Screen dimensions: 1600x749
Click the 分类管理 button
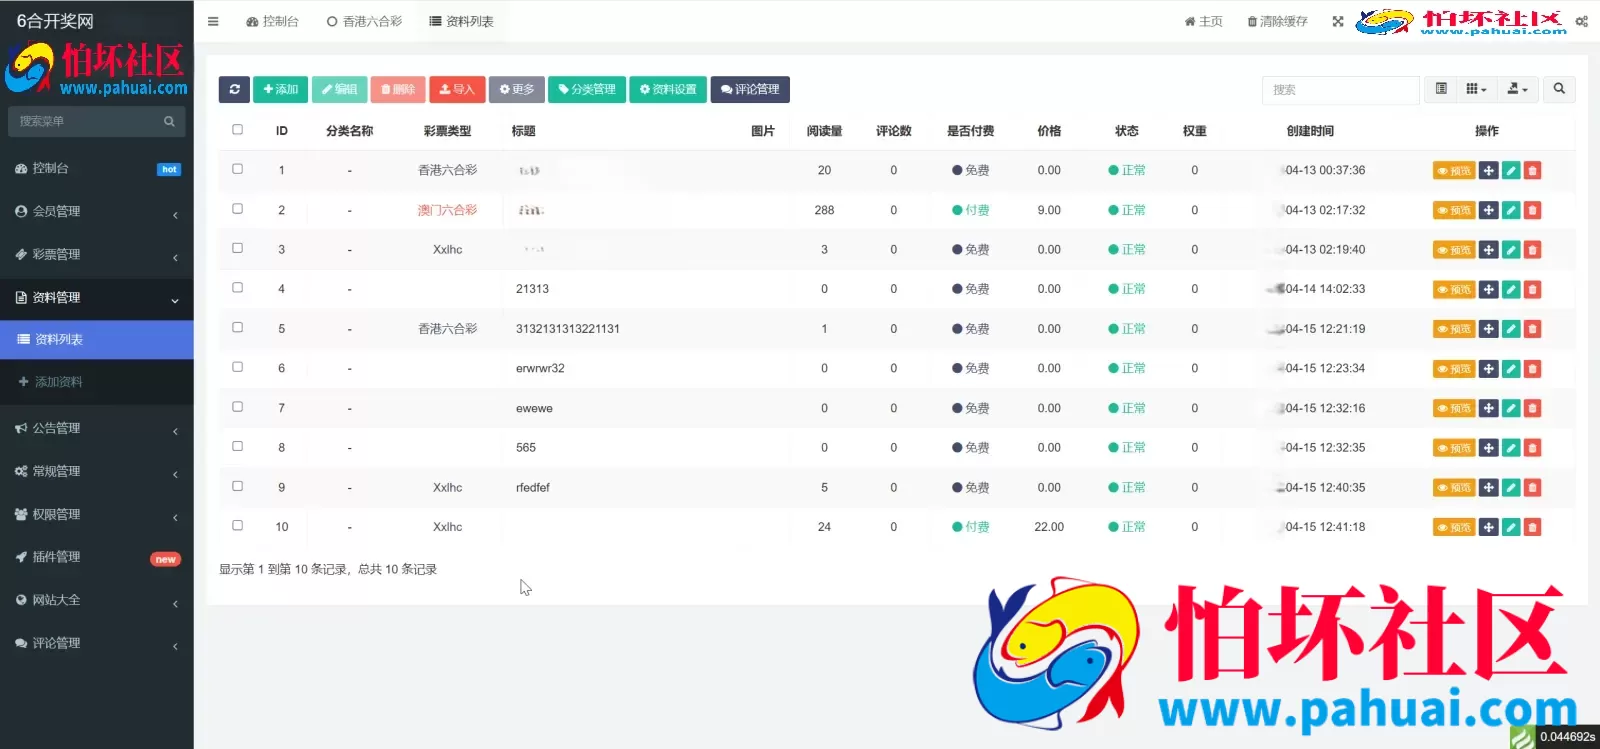tap(587, 89)
